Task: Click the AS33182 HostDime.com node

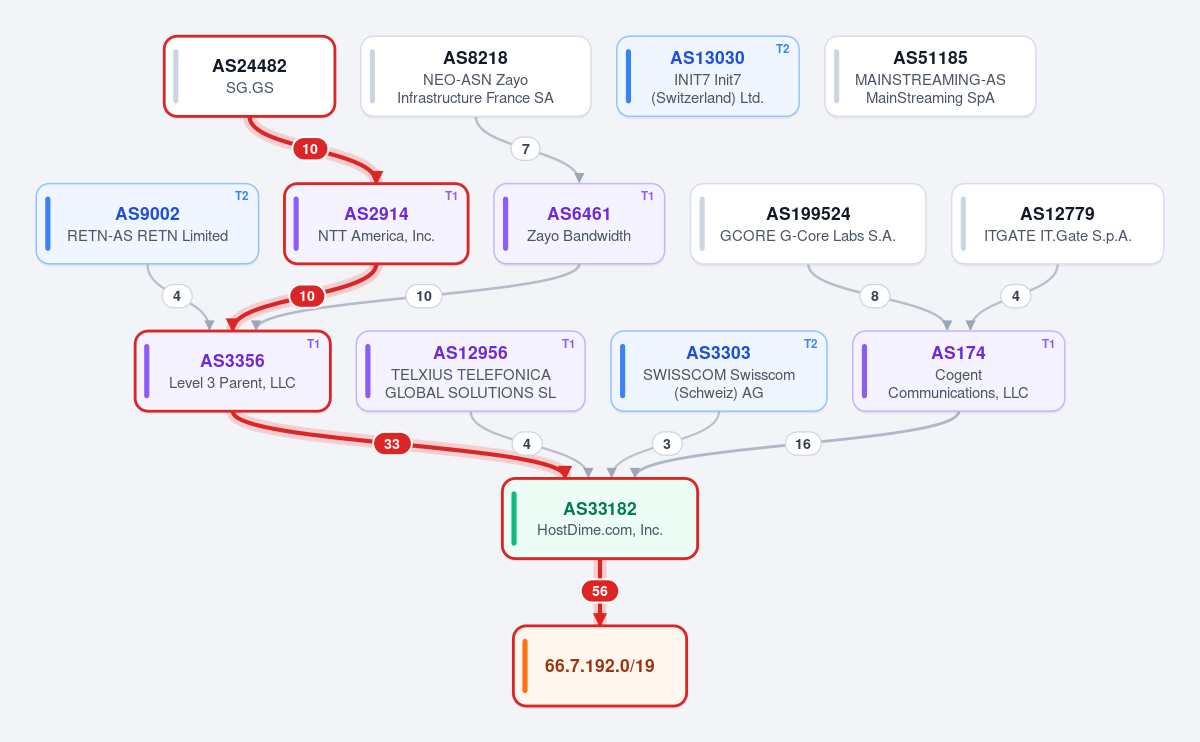Action: click(x=599, y=518)
